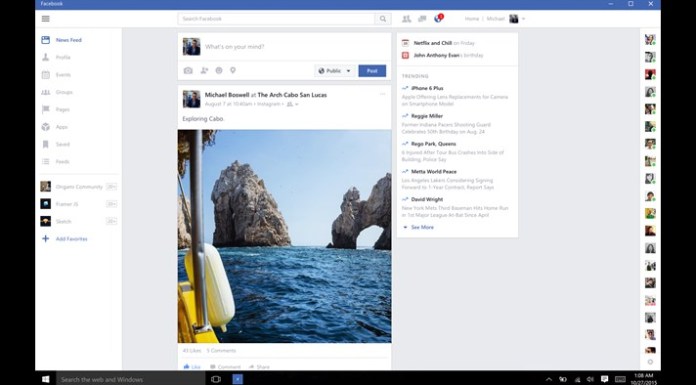
Task: Open the Public audience dropdown
Action: point(335,71)
